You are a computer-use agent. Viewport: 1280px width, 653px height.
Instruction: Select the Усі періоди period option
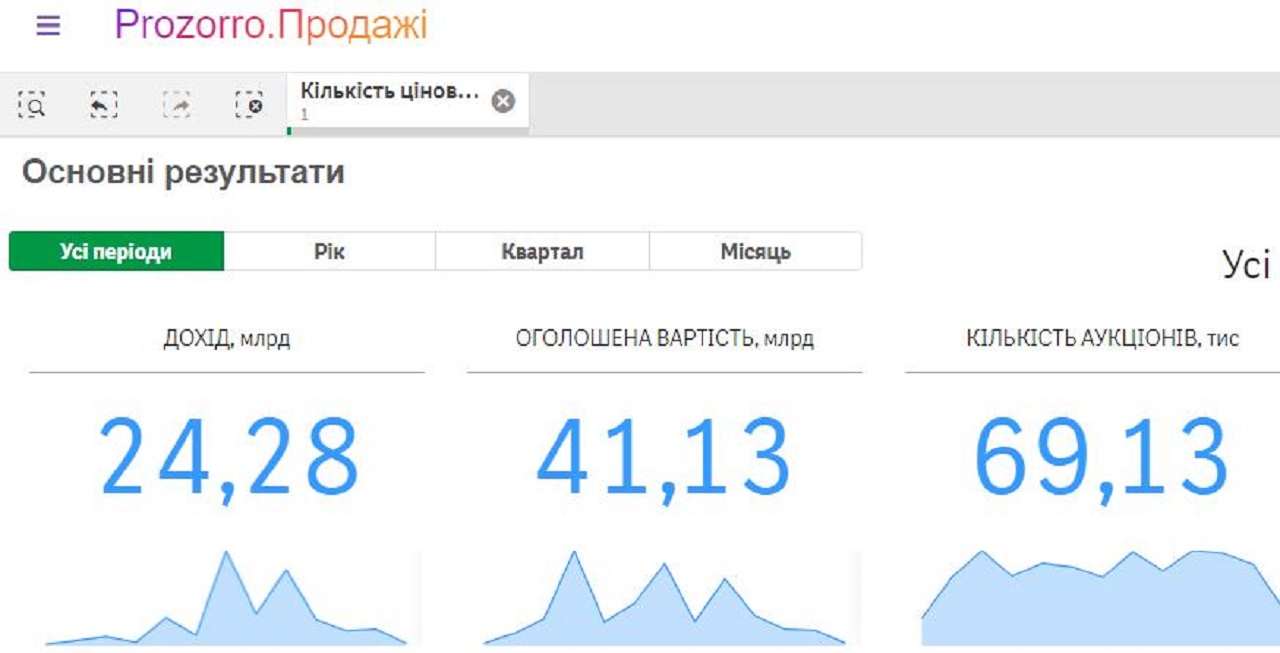[116, 252]
